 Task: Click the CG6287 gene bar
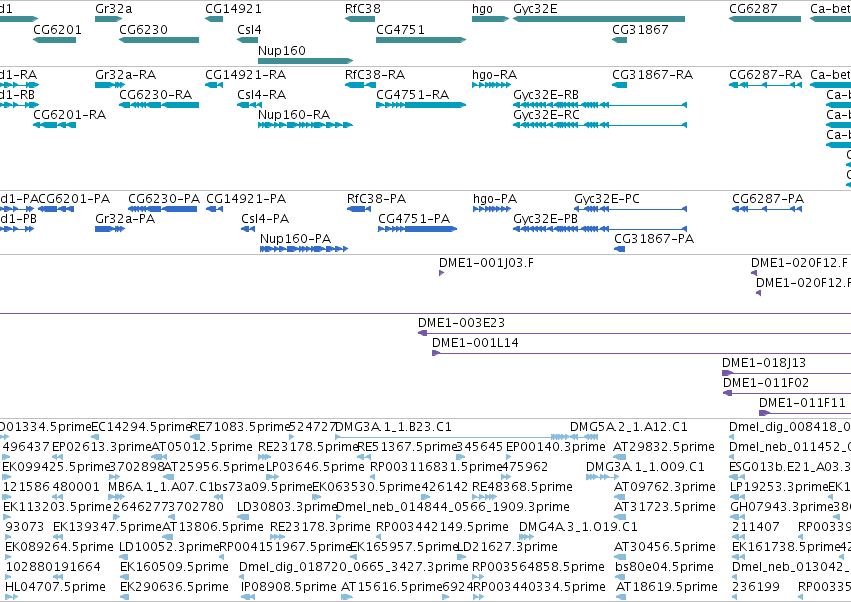coord(765,19)
